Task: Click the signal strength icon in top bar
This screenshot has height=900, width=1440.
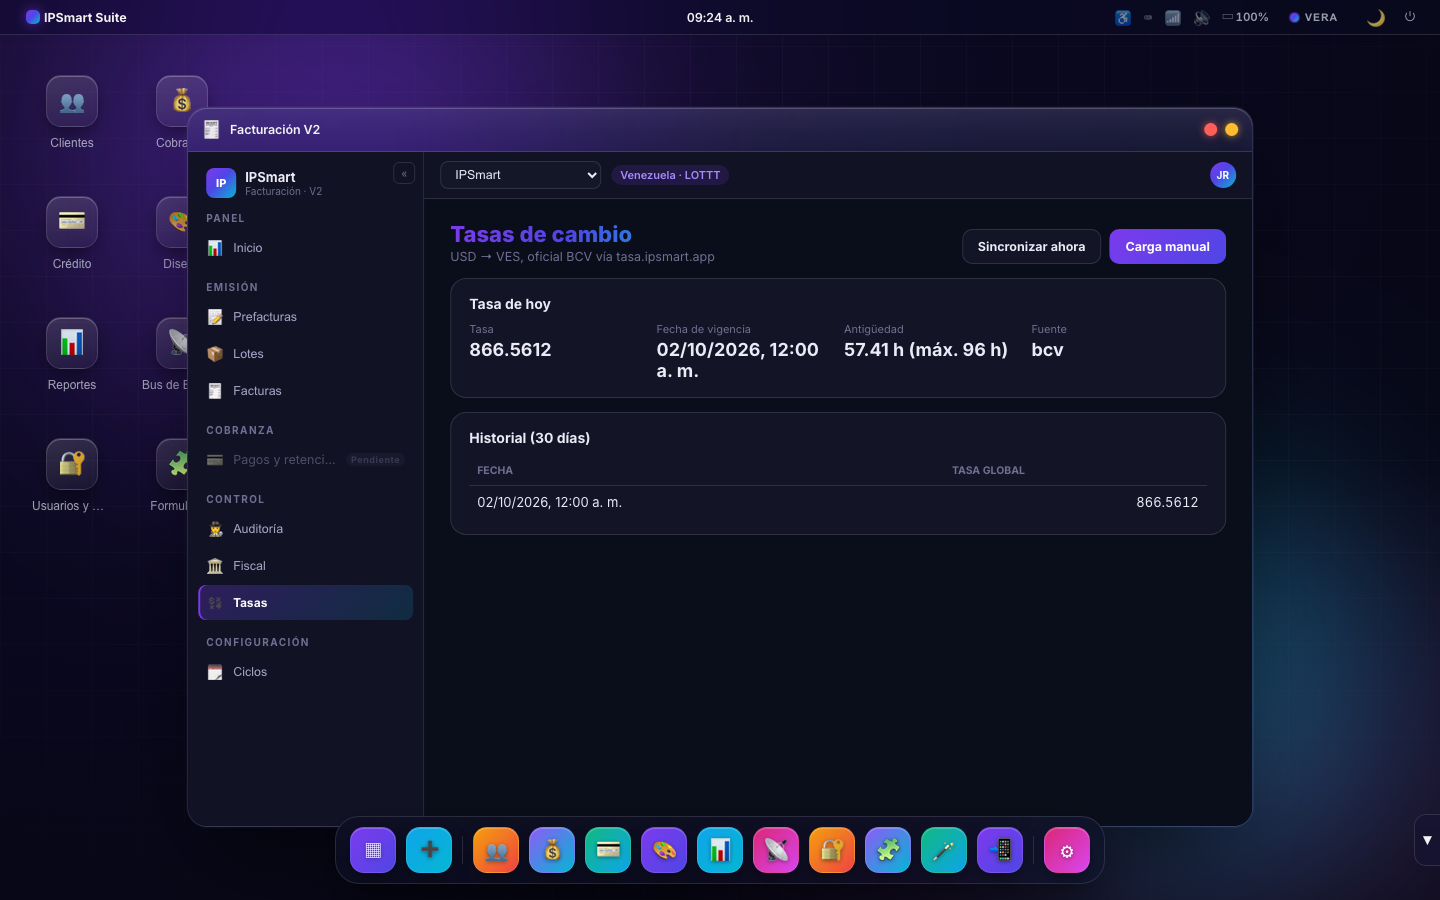Action: point(1173,17)
